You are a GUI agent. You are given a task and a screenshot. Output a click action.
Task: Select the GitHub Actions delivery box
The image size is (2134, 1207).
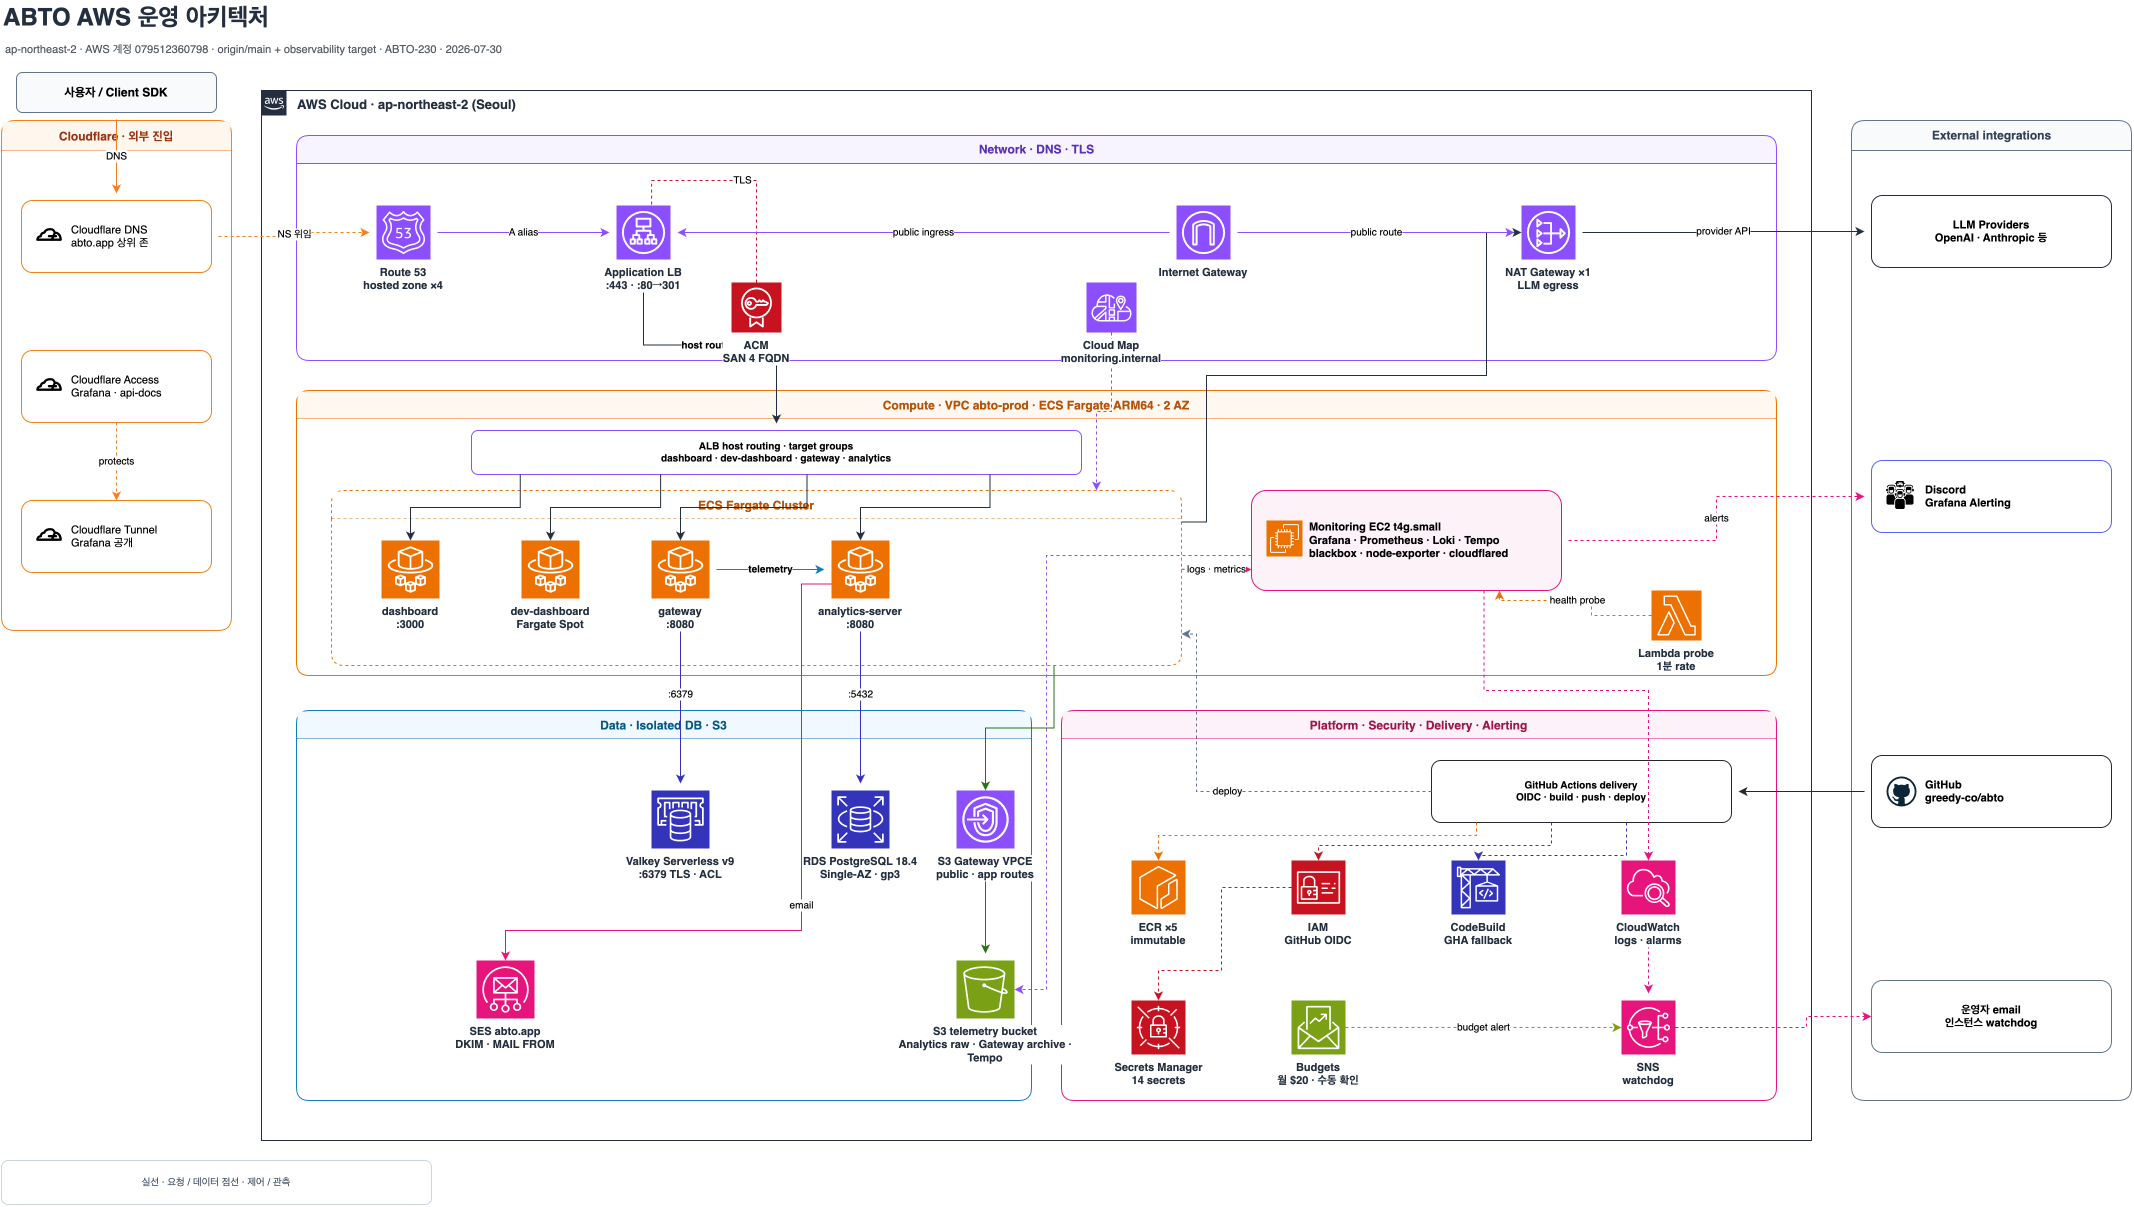click(1581, 792)
